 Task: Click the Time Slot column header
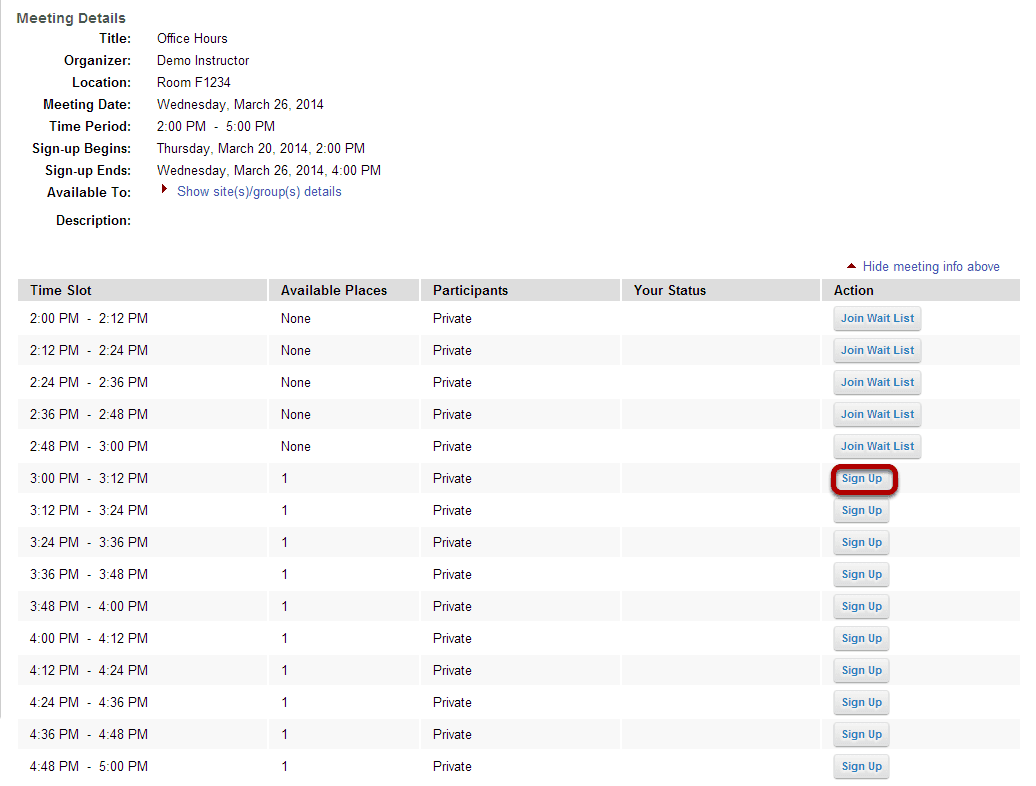point(143,291)
